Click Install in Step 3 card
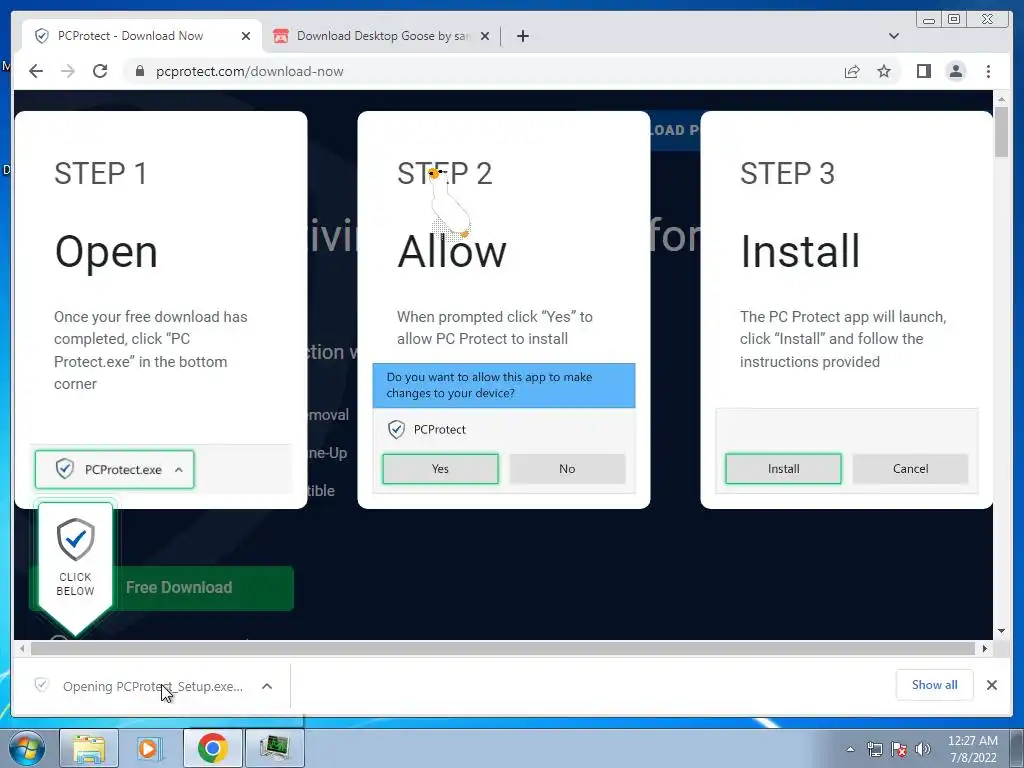The image size is (1024, 768). pos(783,469)
